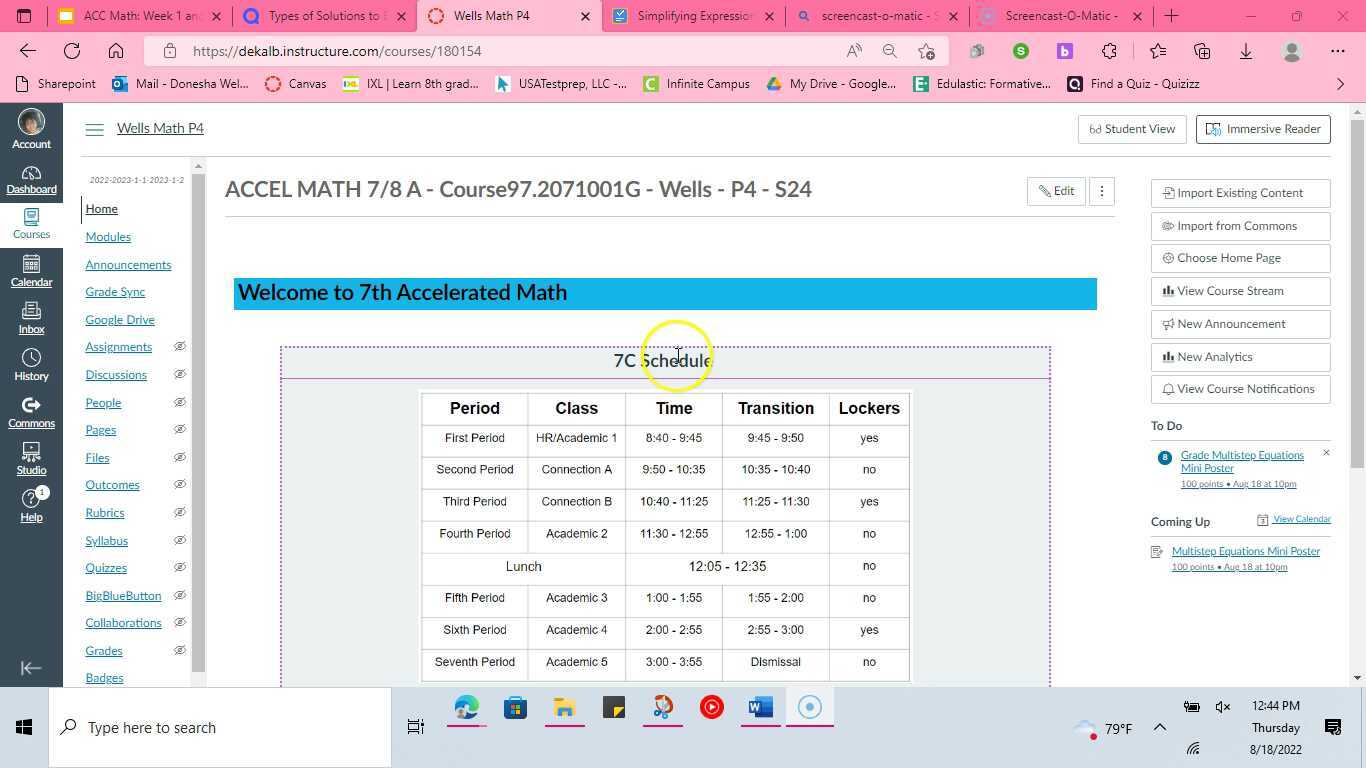Collapse the global navigation sidebar
Viewport: 1366px width, 768px height.
pyautogui.click(x=31, y=668)
